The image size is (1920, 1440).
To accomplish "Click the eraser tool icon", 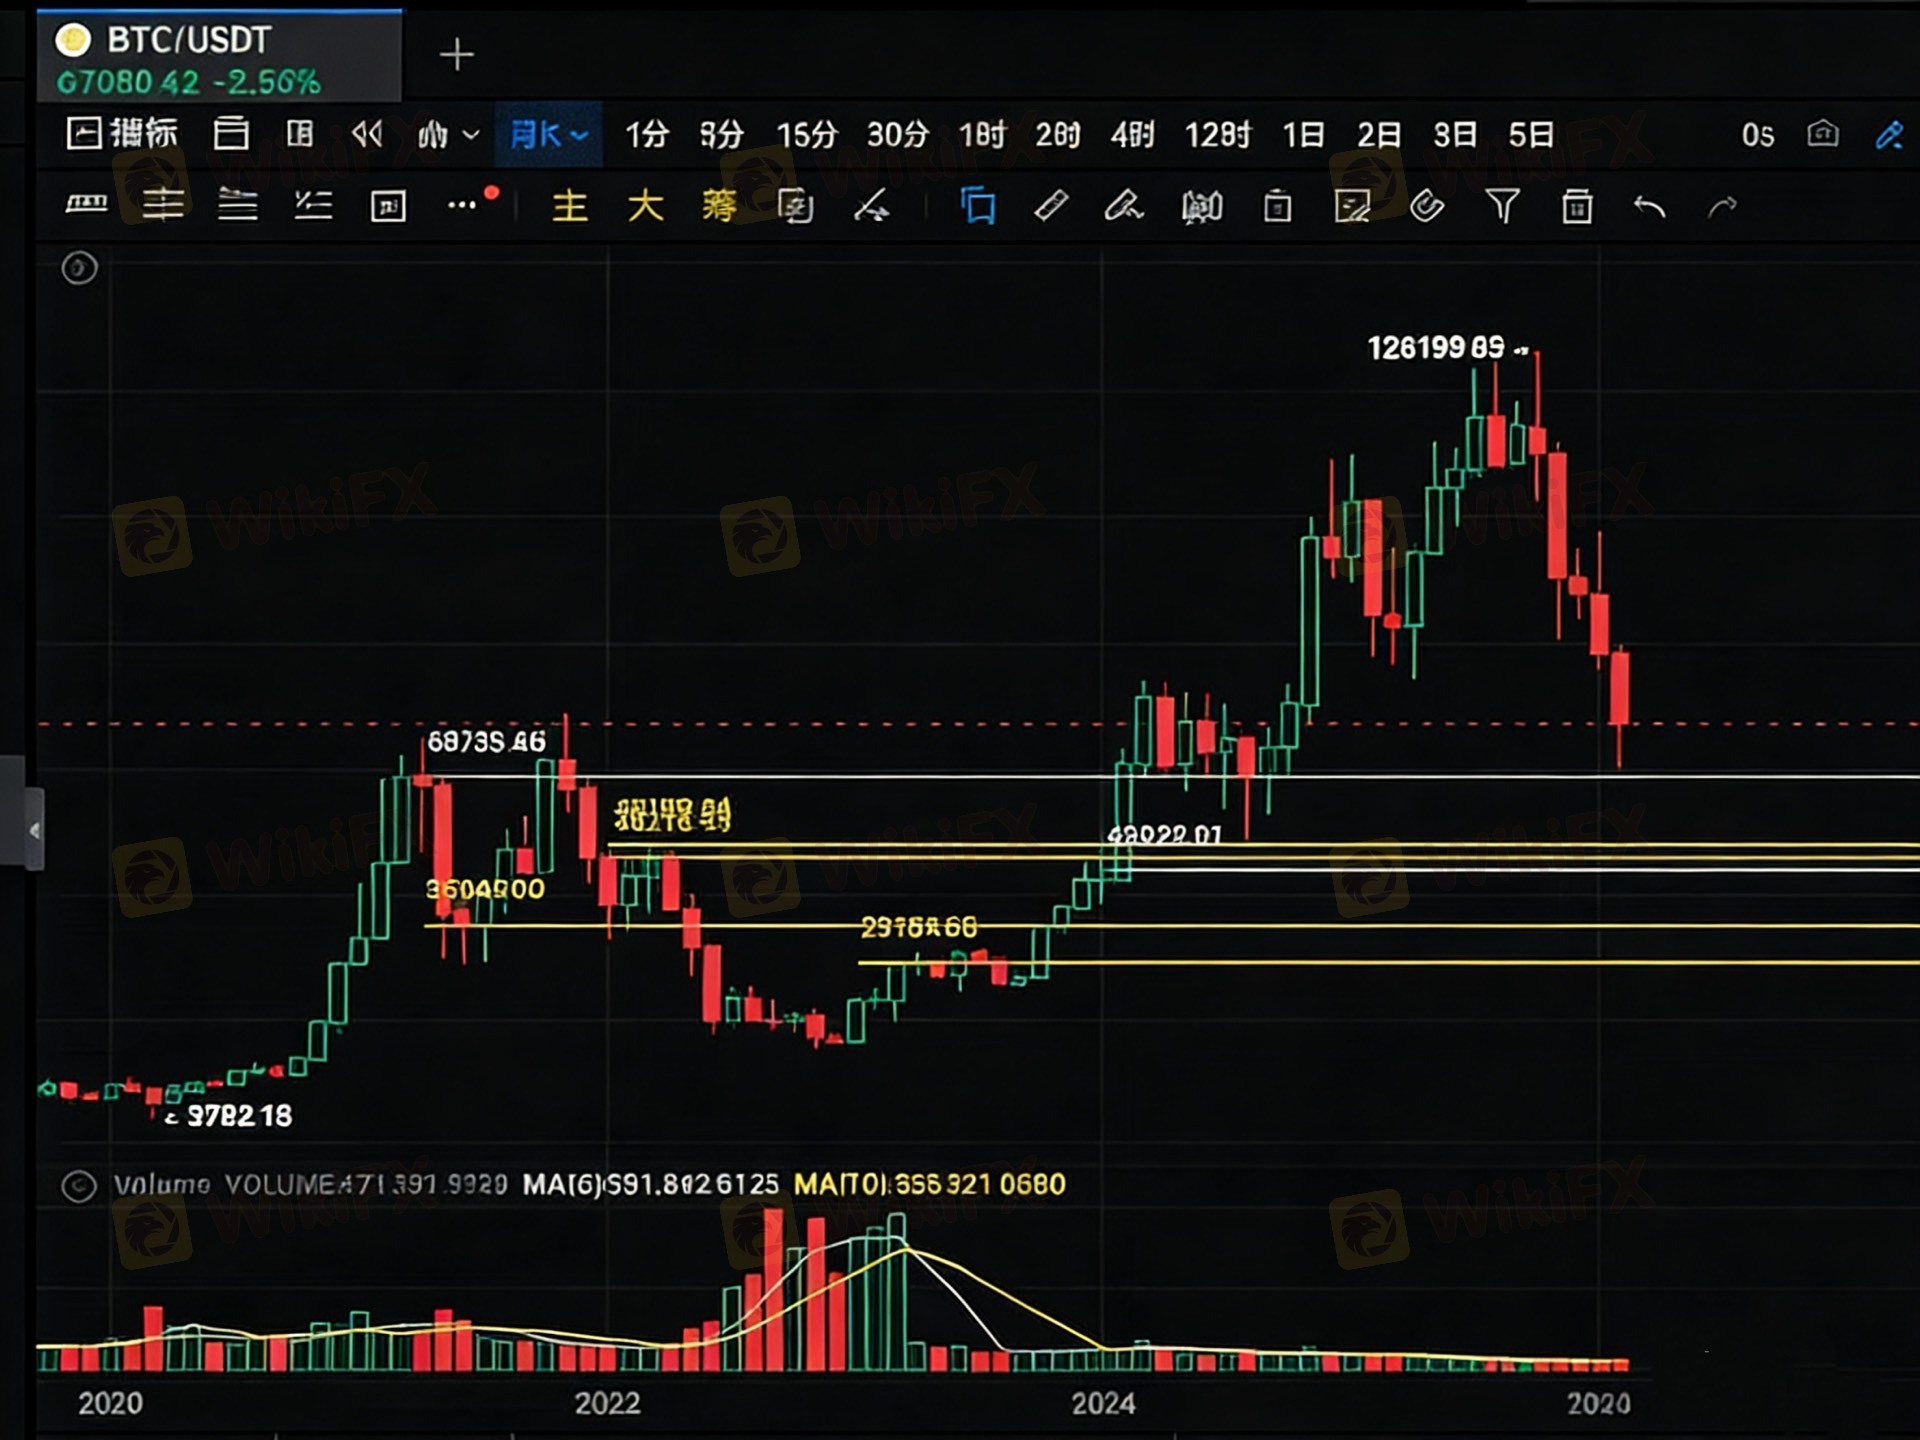I will pyautogui.click(x=1051, y=207).
